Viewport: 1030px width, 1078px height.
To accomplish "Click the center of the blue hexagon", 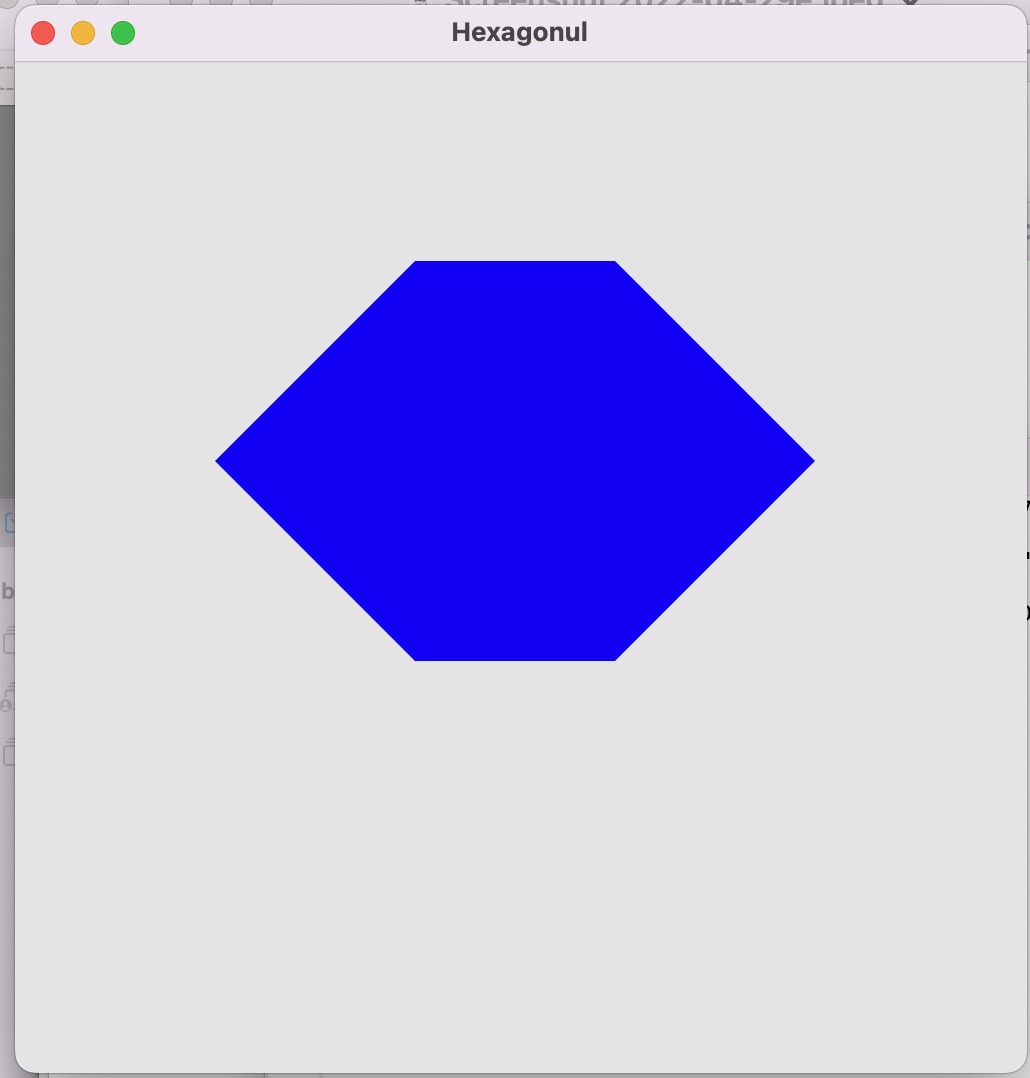I will tap(515, 461).
